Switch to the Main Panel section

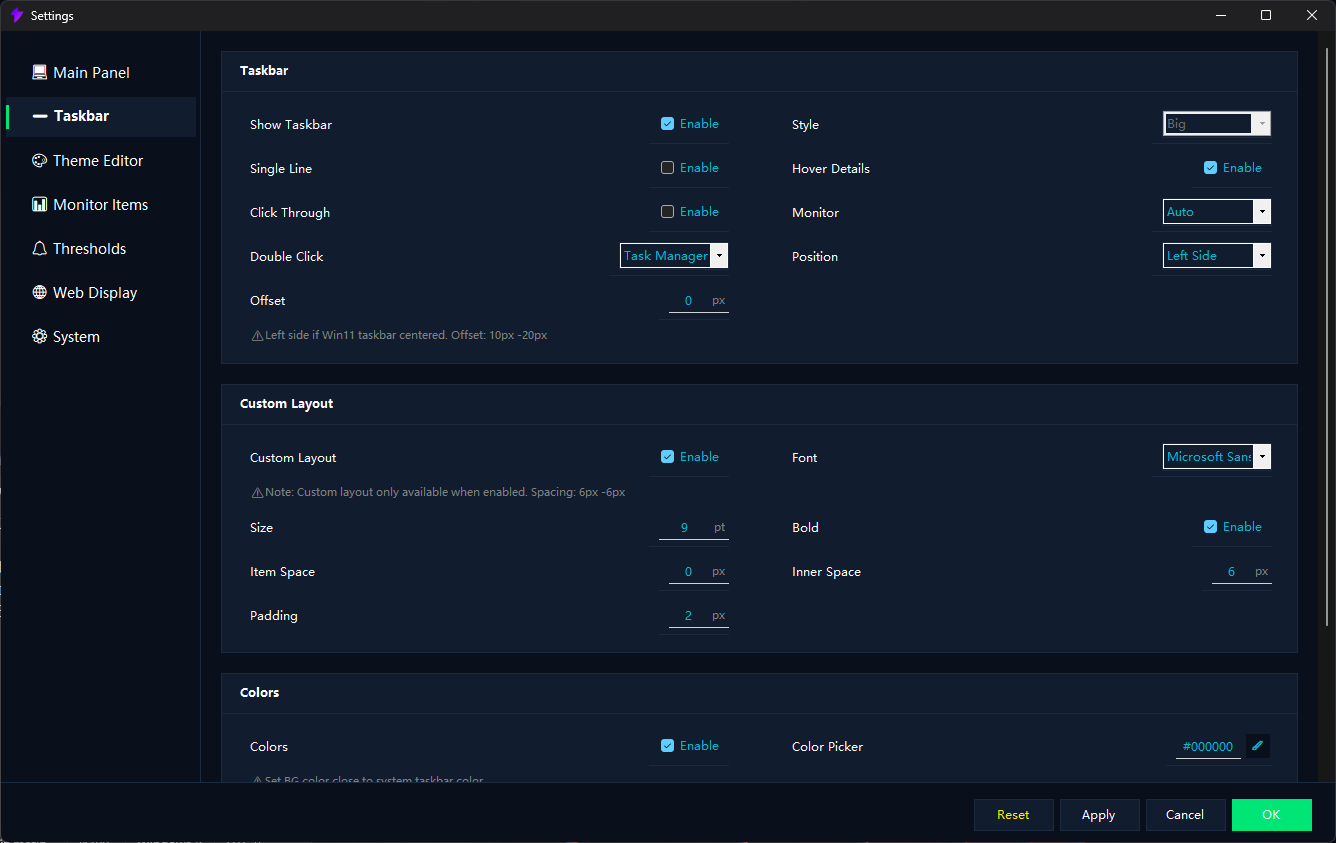click(x=100, y=72)
